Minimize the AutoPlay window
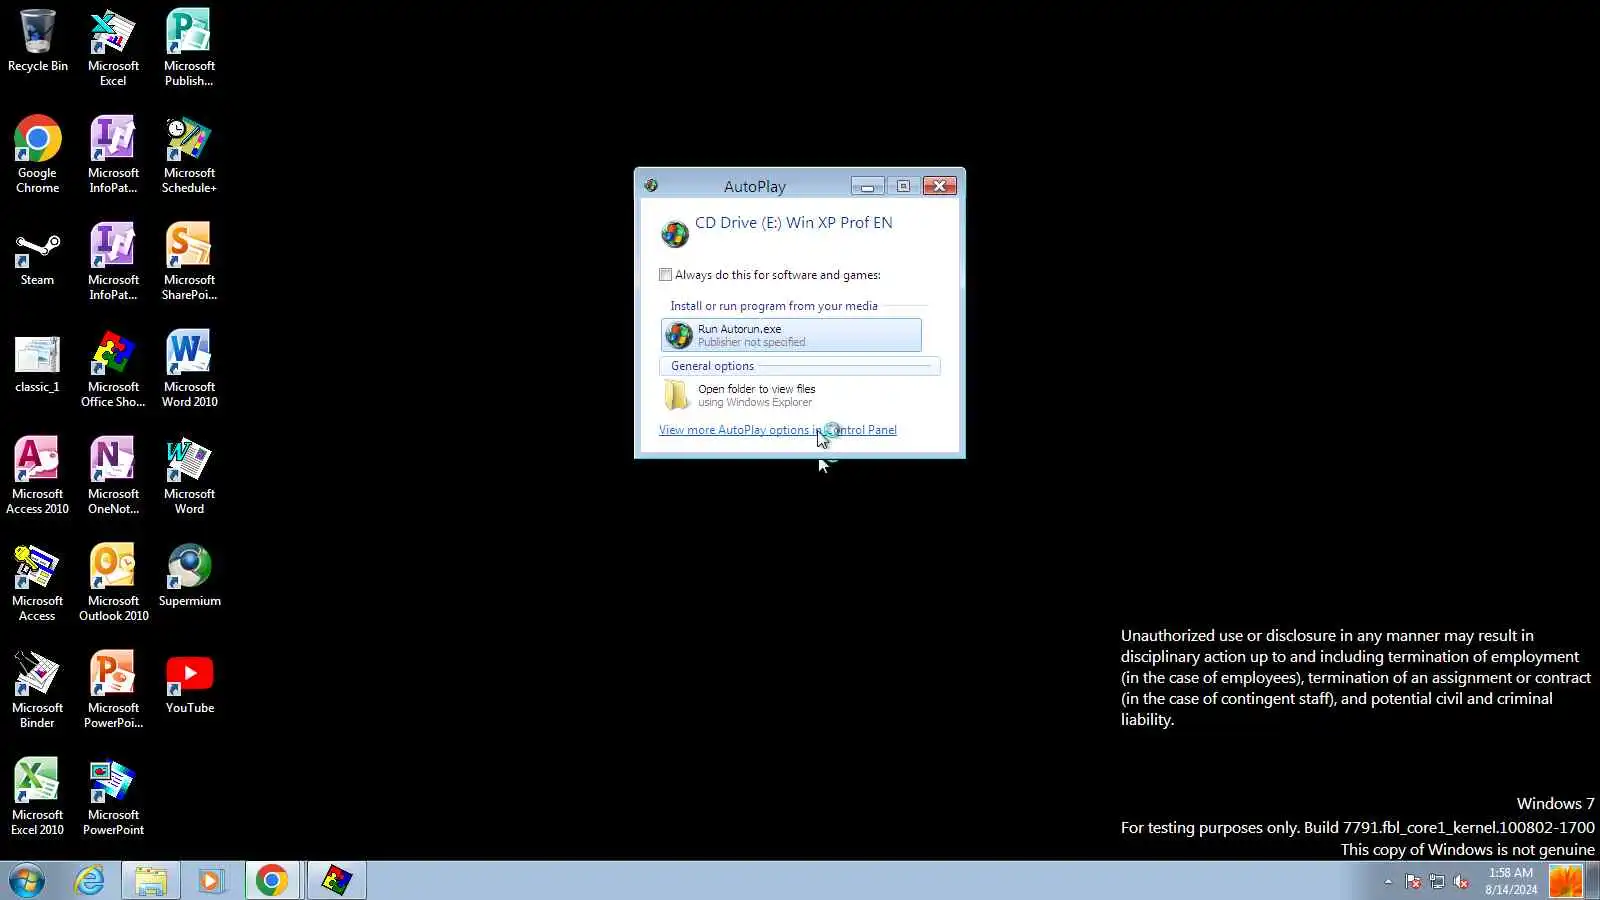The height and width of the screenshot is (900, 1600). click(867, 186)
